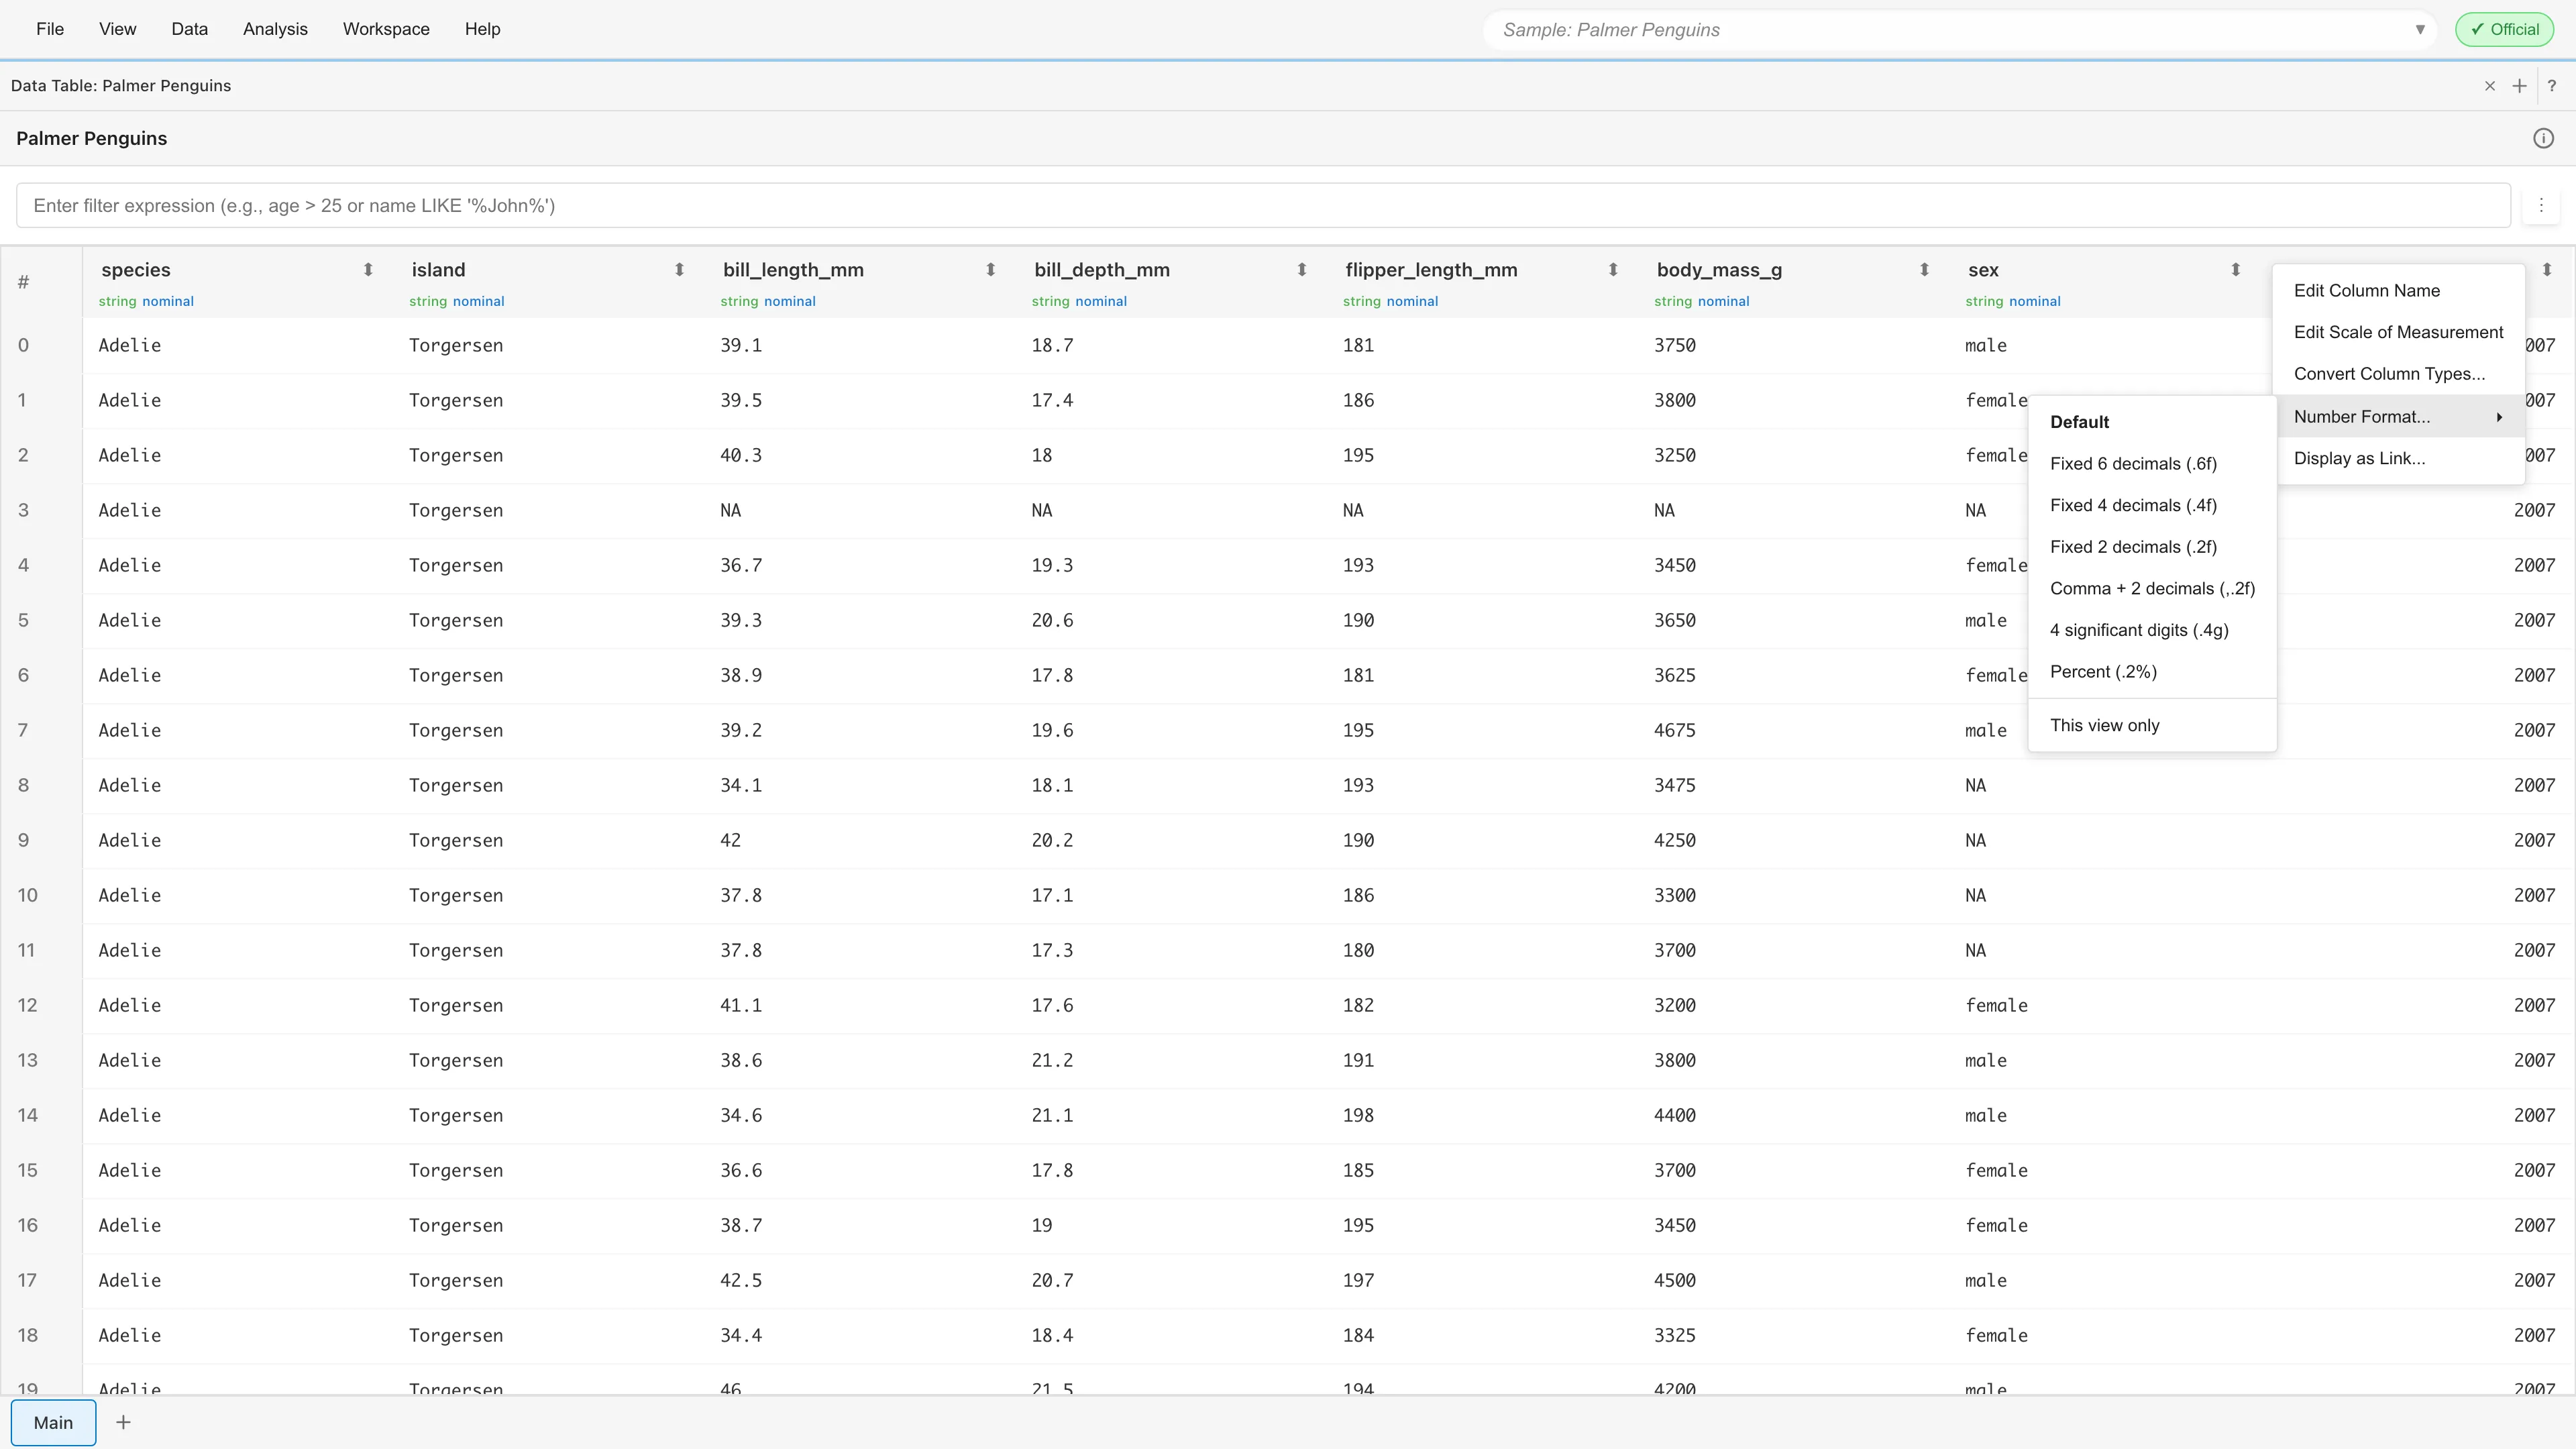Screen dimensions: 2576x1449
Task: Open the Analysis menu
Action: click(275, 29)
